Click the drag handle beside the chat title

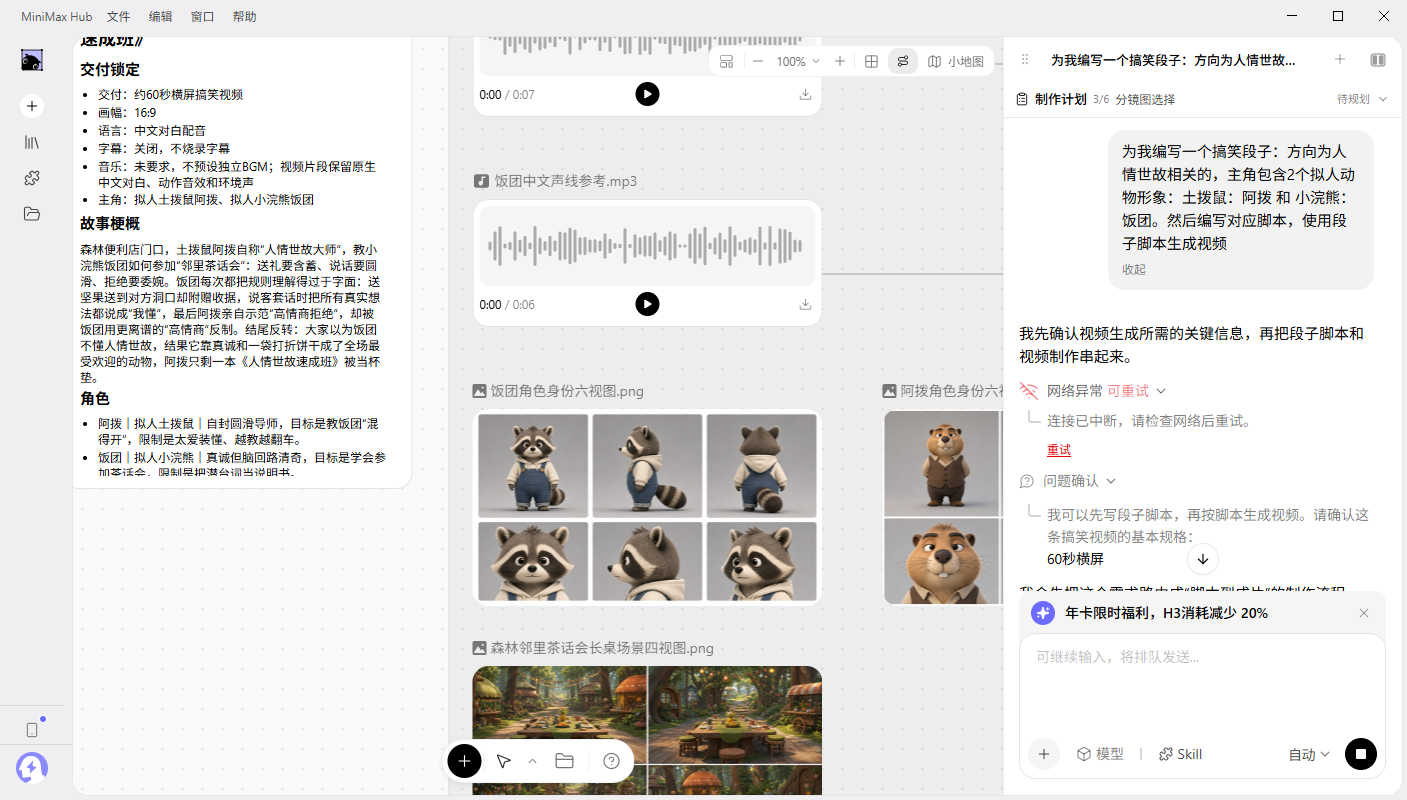(1024, 60)
